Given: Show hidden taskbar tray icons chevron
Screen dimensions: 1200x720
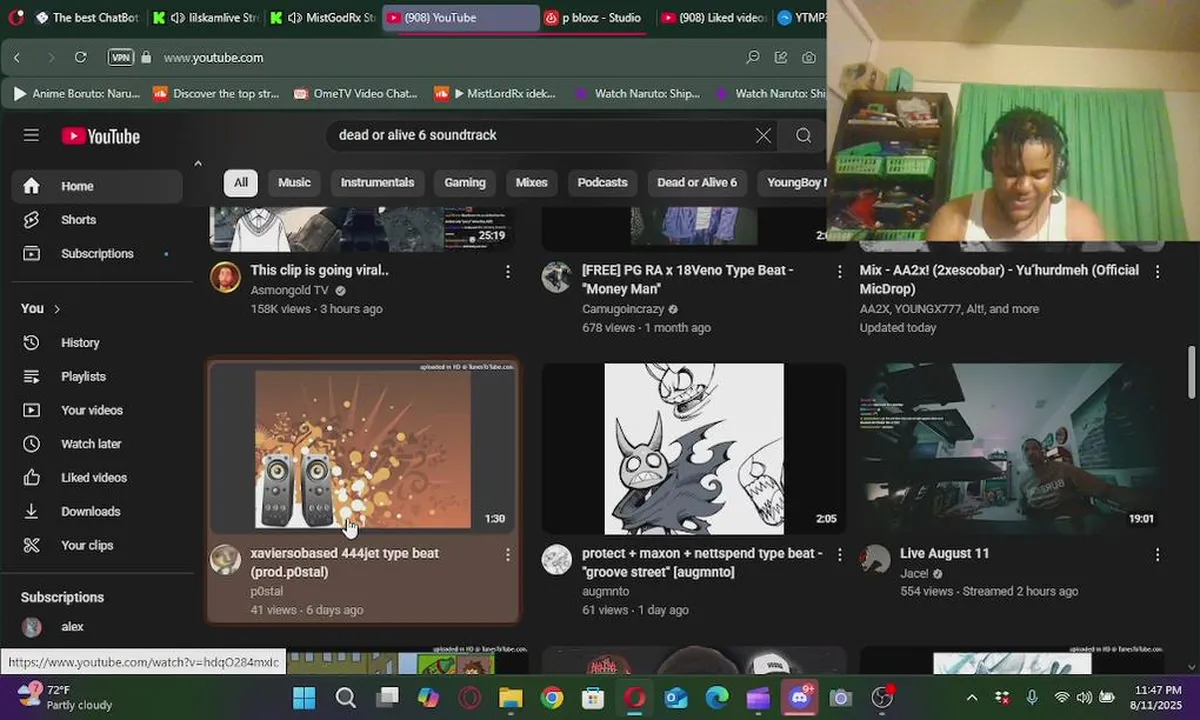Looking at the screenshot, I should coord(972,697).
